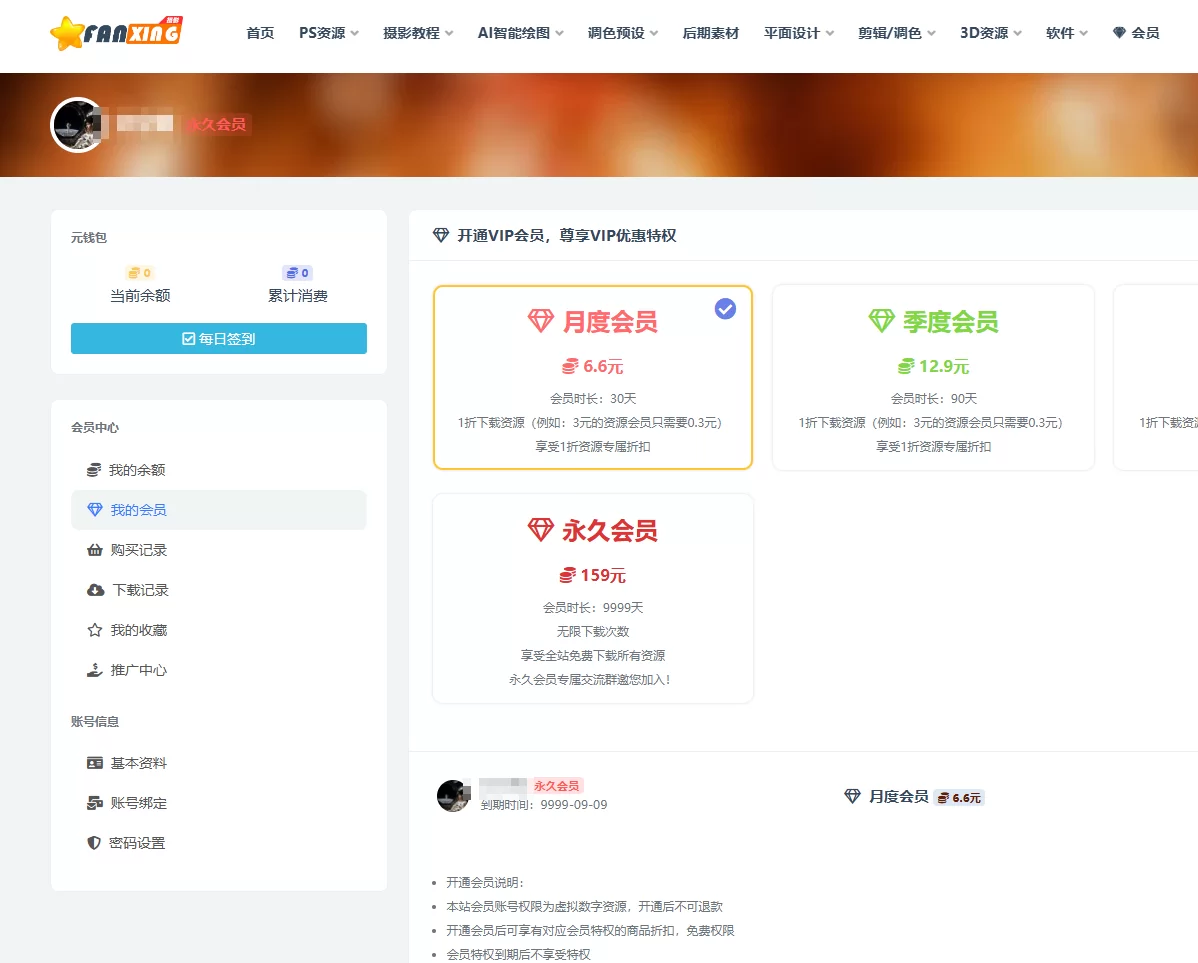Click the diamond icon beside 会员

pyautogui.click(x=1119, y=33)
